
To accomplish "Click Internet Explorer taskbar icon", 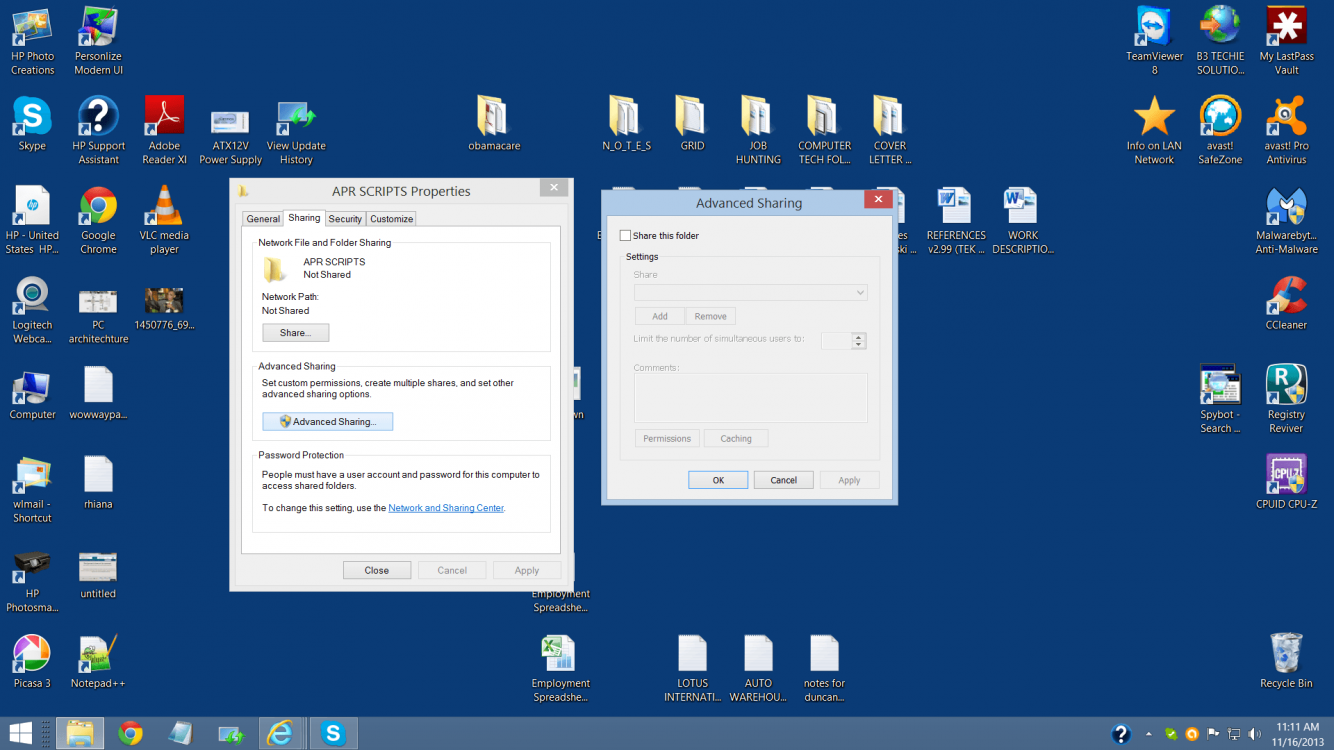I will (x=282, y=733).
